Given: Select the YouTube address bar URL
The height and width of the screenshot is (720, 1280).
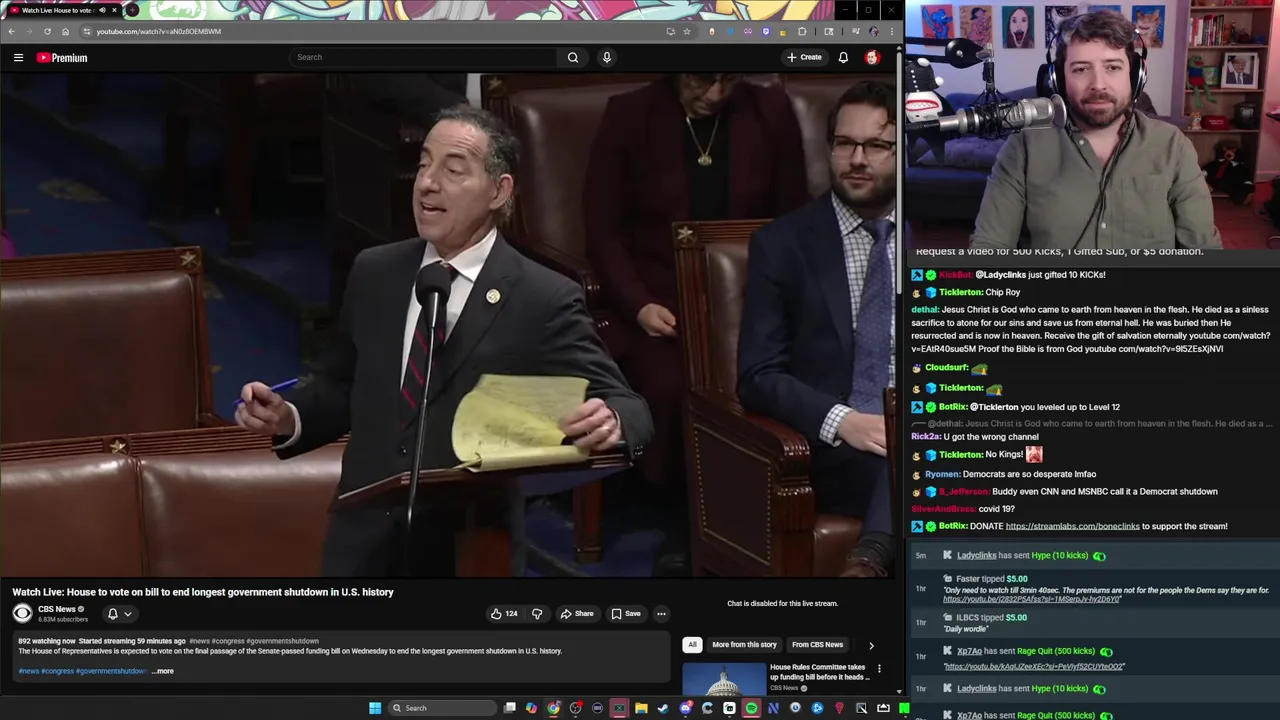Looking at the screenshot, I should [x=159, y=31].
